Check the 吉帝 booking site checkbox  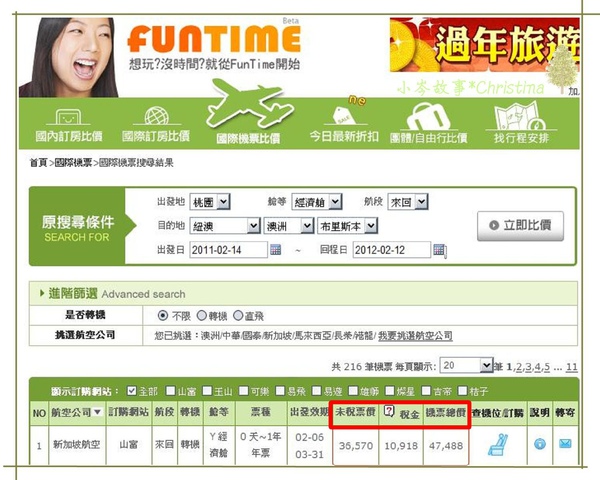tap(426, 391)
